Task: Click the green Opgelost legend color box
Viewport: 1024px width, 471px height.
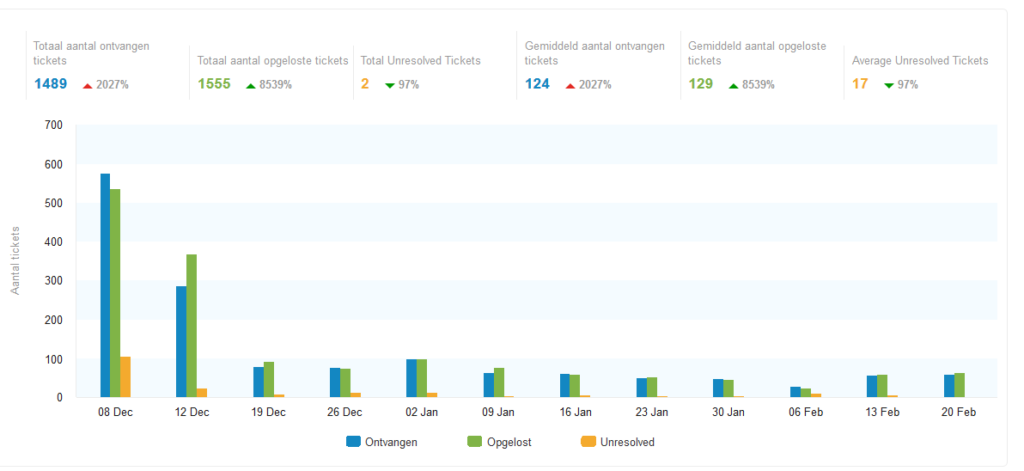Action: pyautogui.click(x=475, y=442)
